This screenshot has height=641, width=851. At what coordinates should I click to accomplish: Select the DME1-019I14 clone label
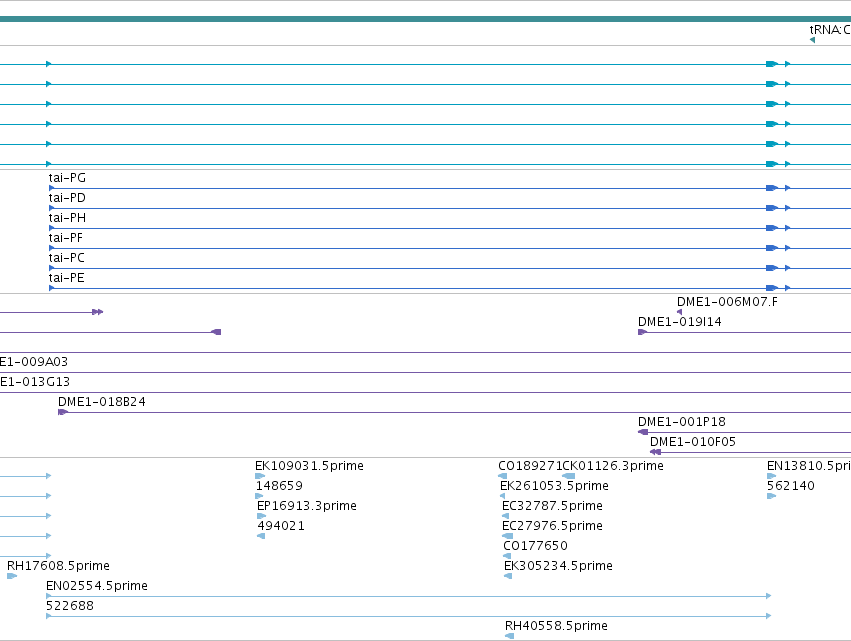679,322
